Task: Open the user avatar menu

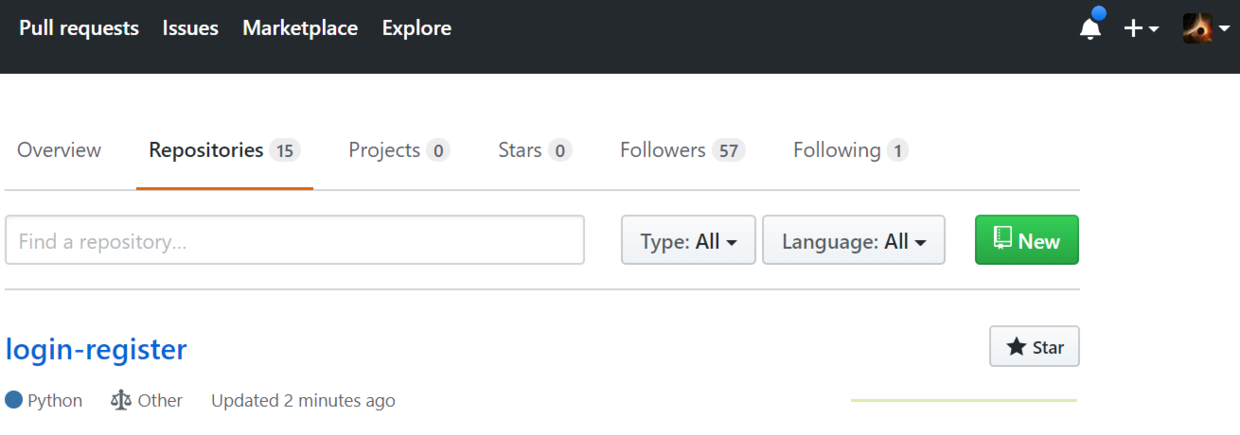Action: [x=1205, y=29]
